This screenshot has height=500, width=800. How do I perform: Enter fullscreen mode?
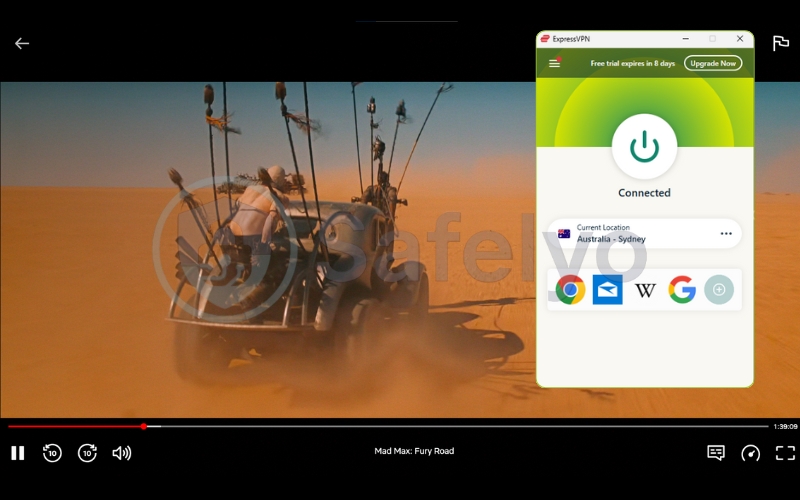click(x=785, y=453)
